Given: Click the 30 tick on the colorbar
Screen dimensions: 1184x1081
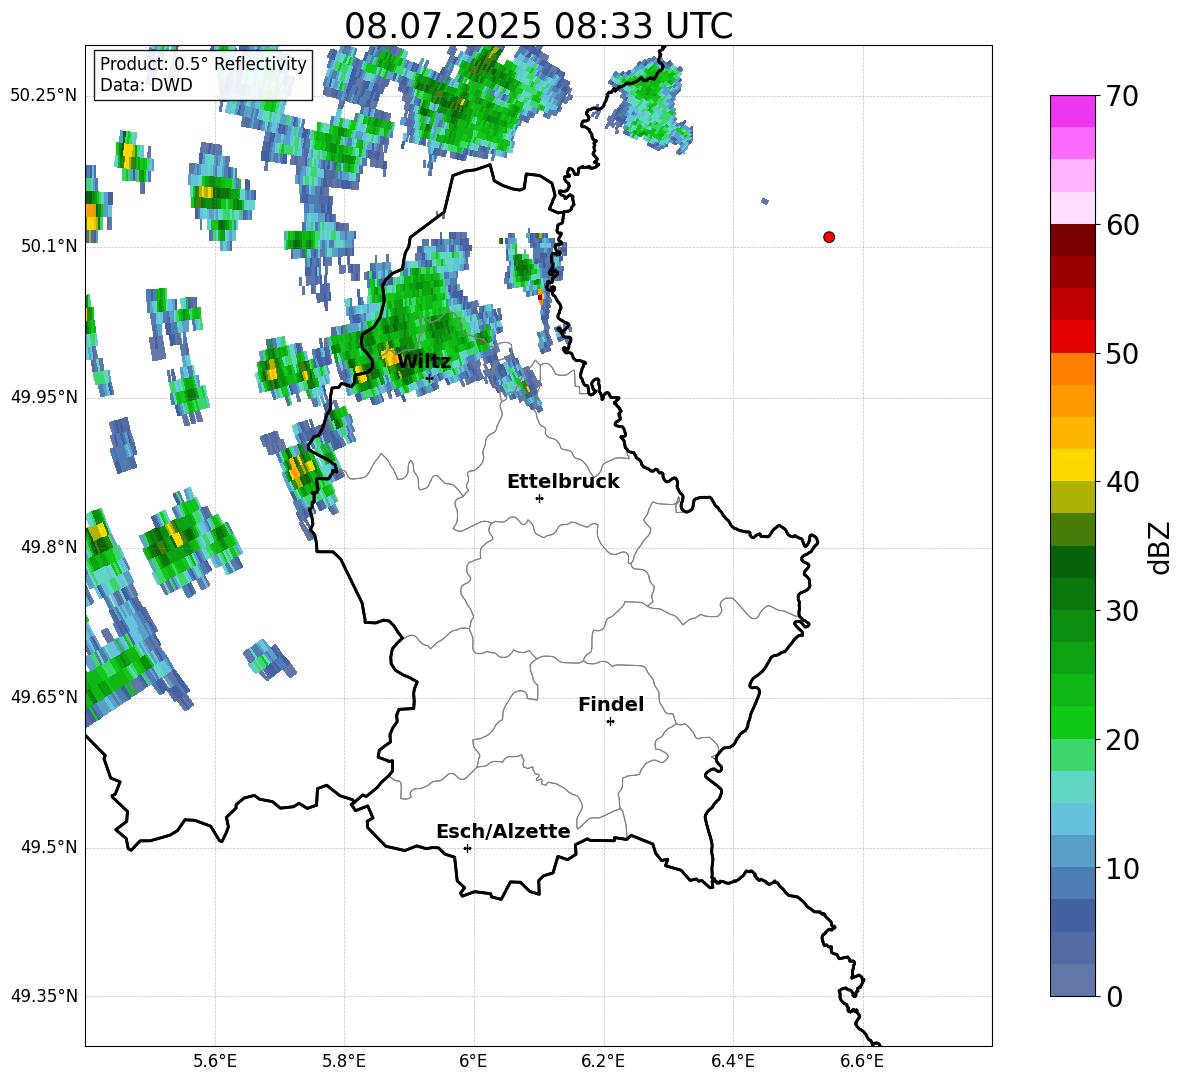Looking at the screenshot, I should (1121, 611).
